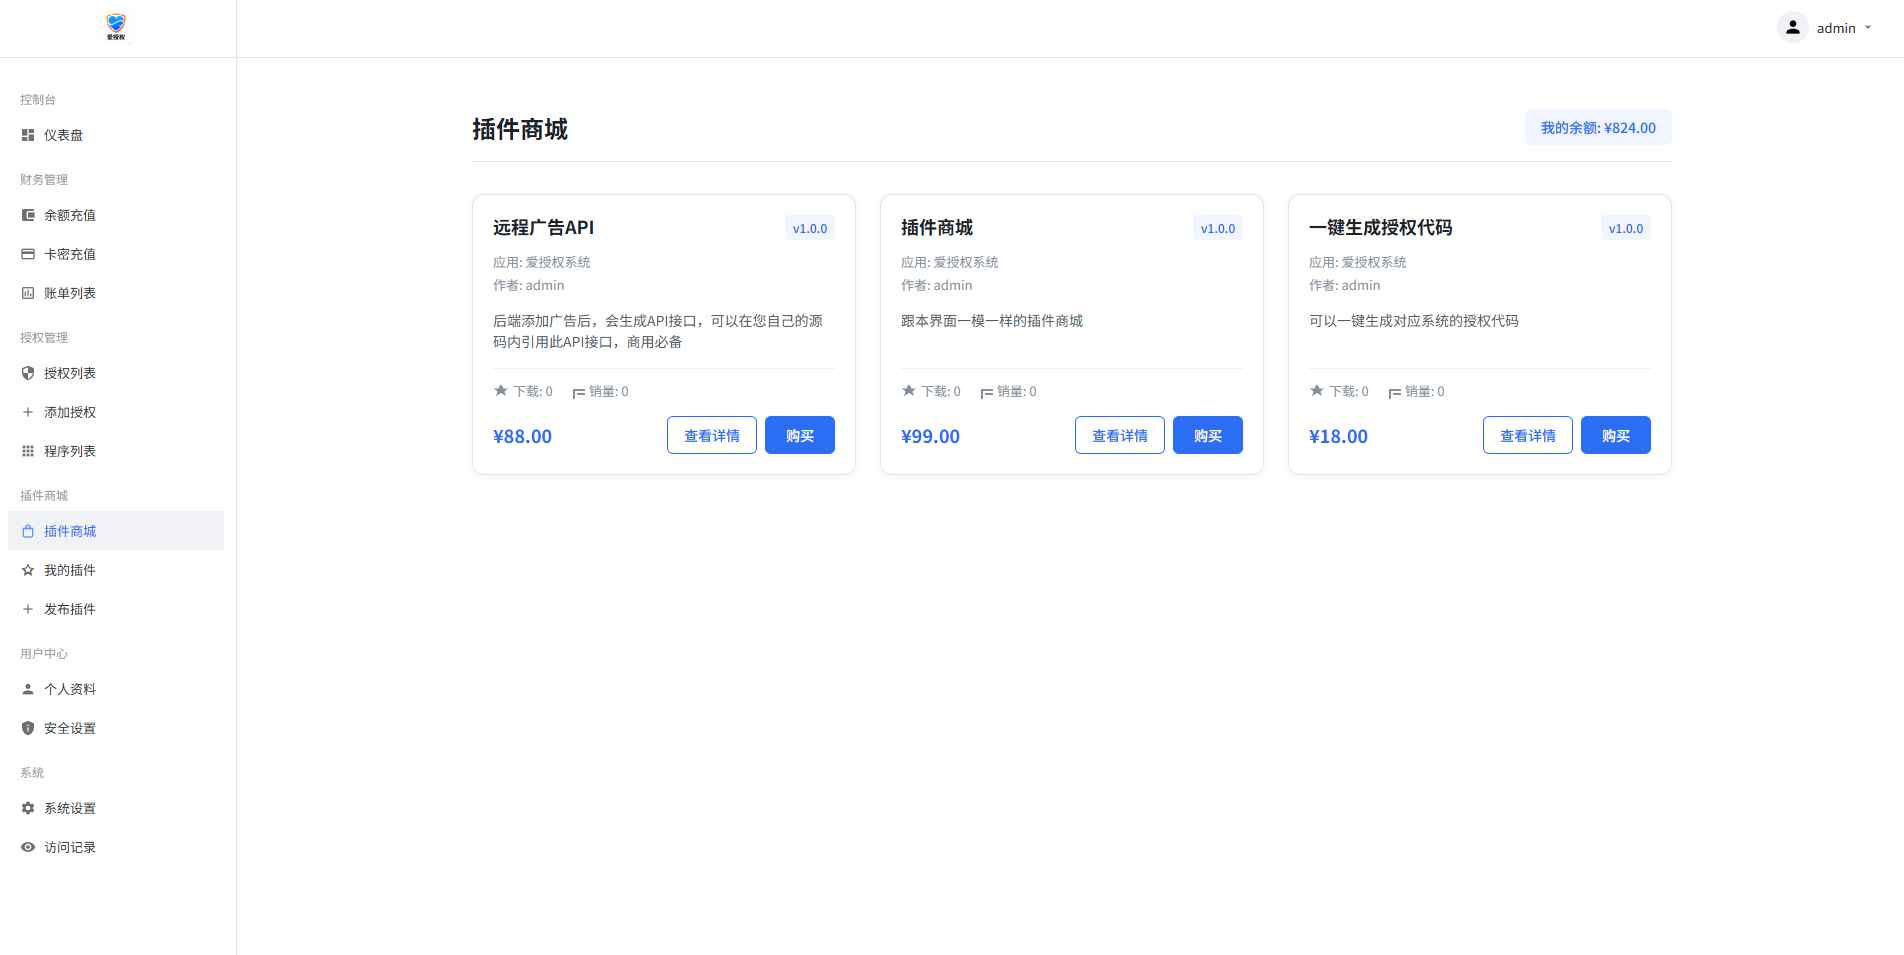Open the 账单列表 billing list icon
1904x955 pixels.
click(x=27, y=293)
